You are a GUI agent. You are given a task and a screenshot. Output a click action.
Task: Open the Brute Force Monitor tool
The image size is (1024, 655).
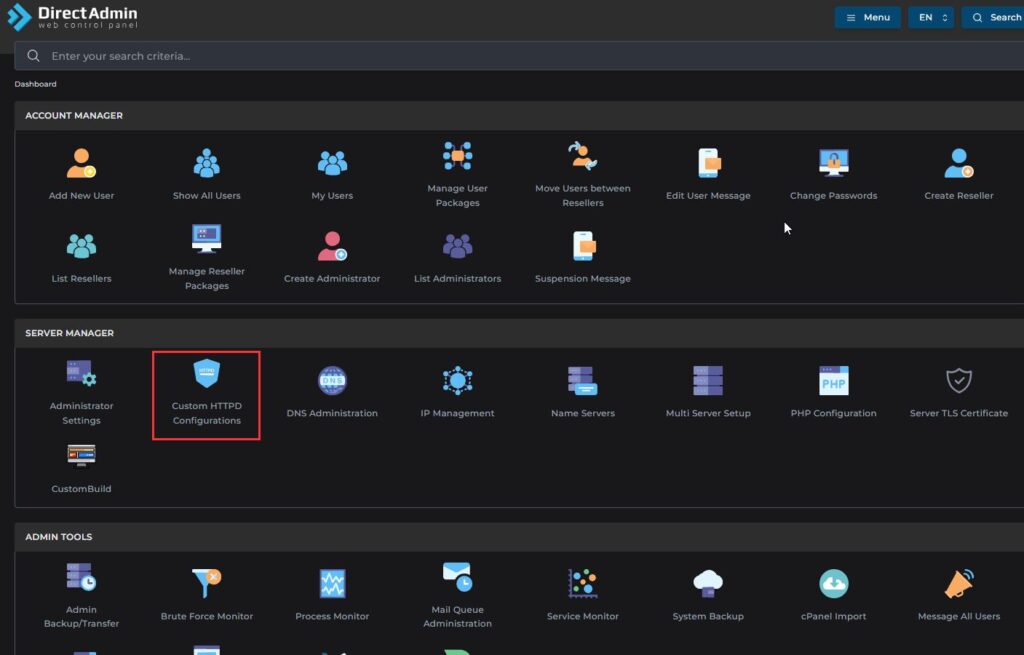(x=206, y=584)
